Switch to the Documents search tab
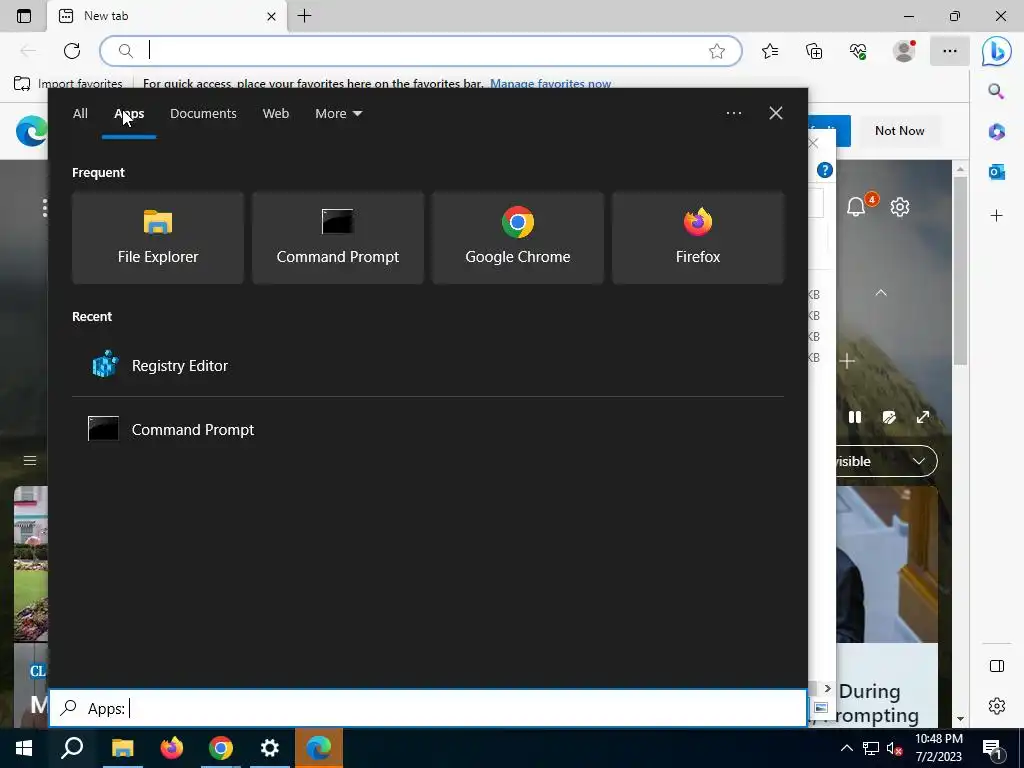1024x768 pixels. 203,114
